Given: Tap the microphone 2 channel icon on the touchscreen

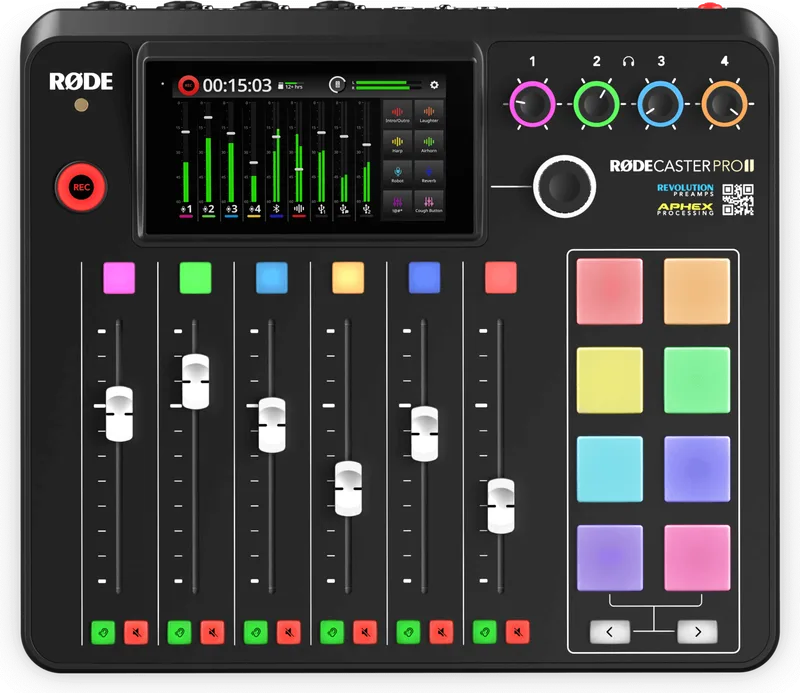Looking at the screenshot, I should click(209, 209).
